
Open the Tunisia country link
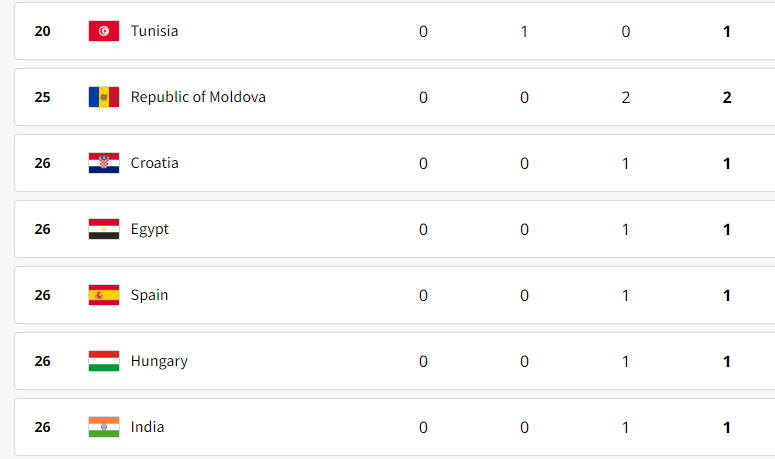tap(154, 31)
